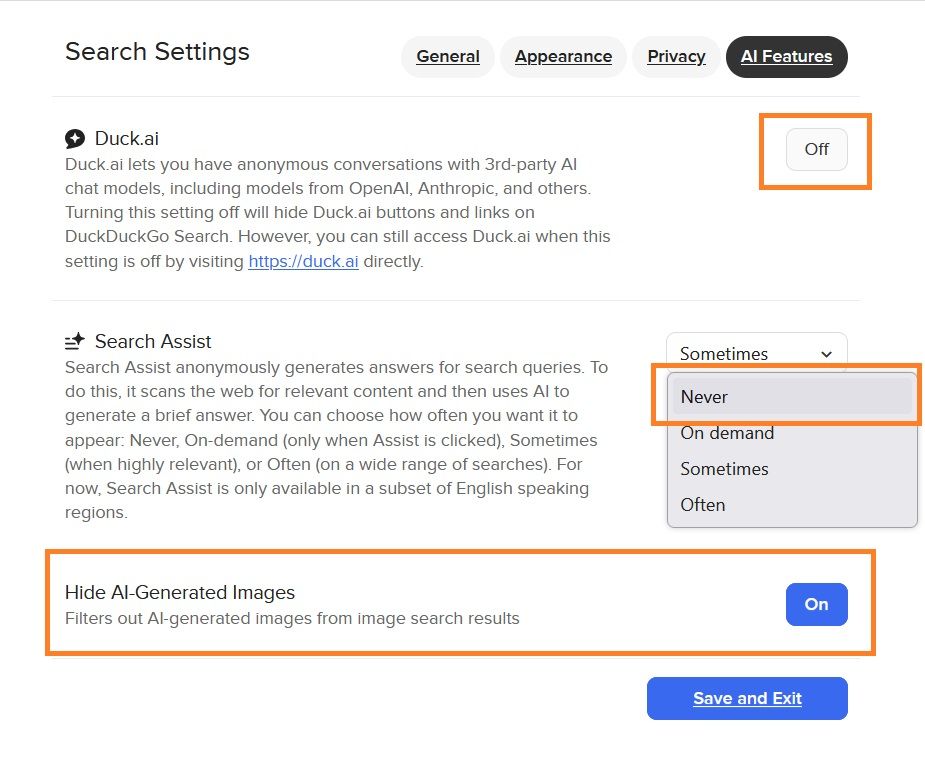The image size is (925, 761).
Task: Pick Sometimes from the open list
Action: [x=792, y=469]
